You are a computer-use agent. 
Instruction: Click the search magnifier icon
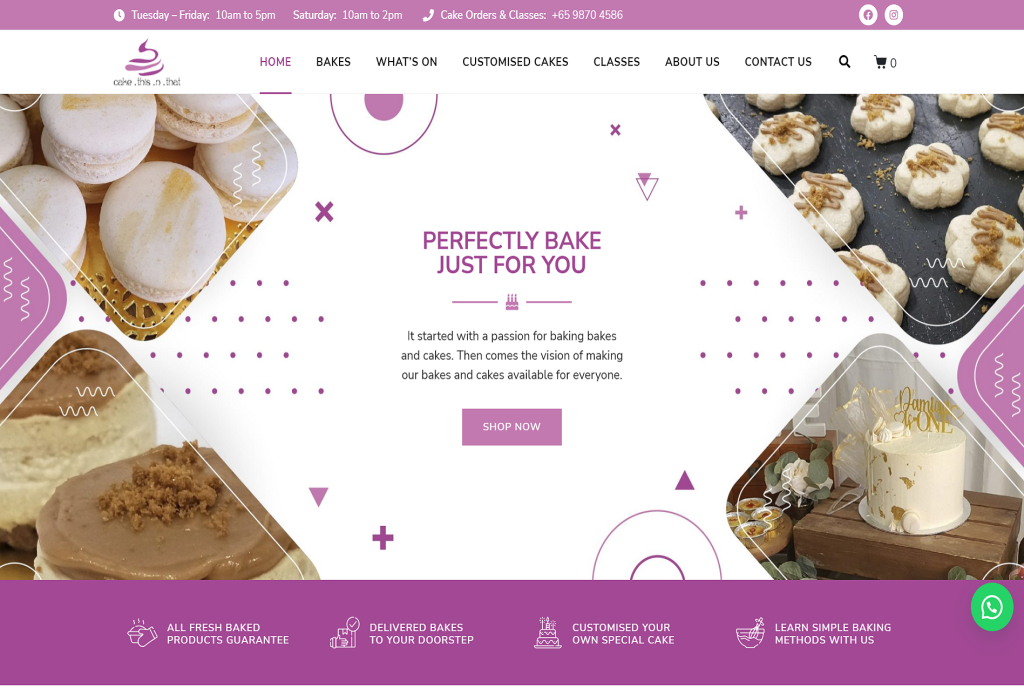(844, 62)
